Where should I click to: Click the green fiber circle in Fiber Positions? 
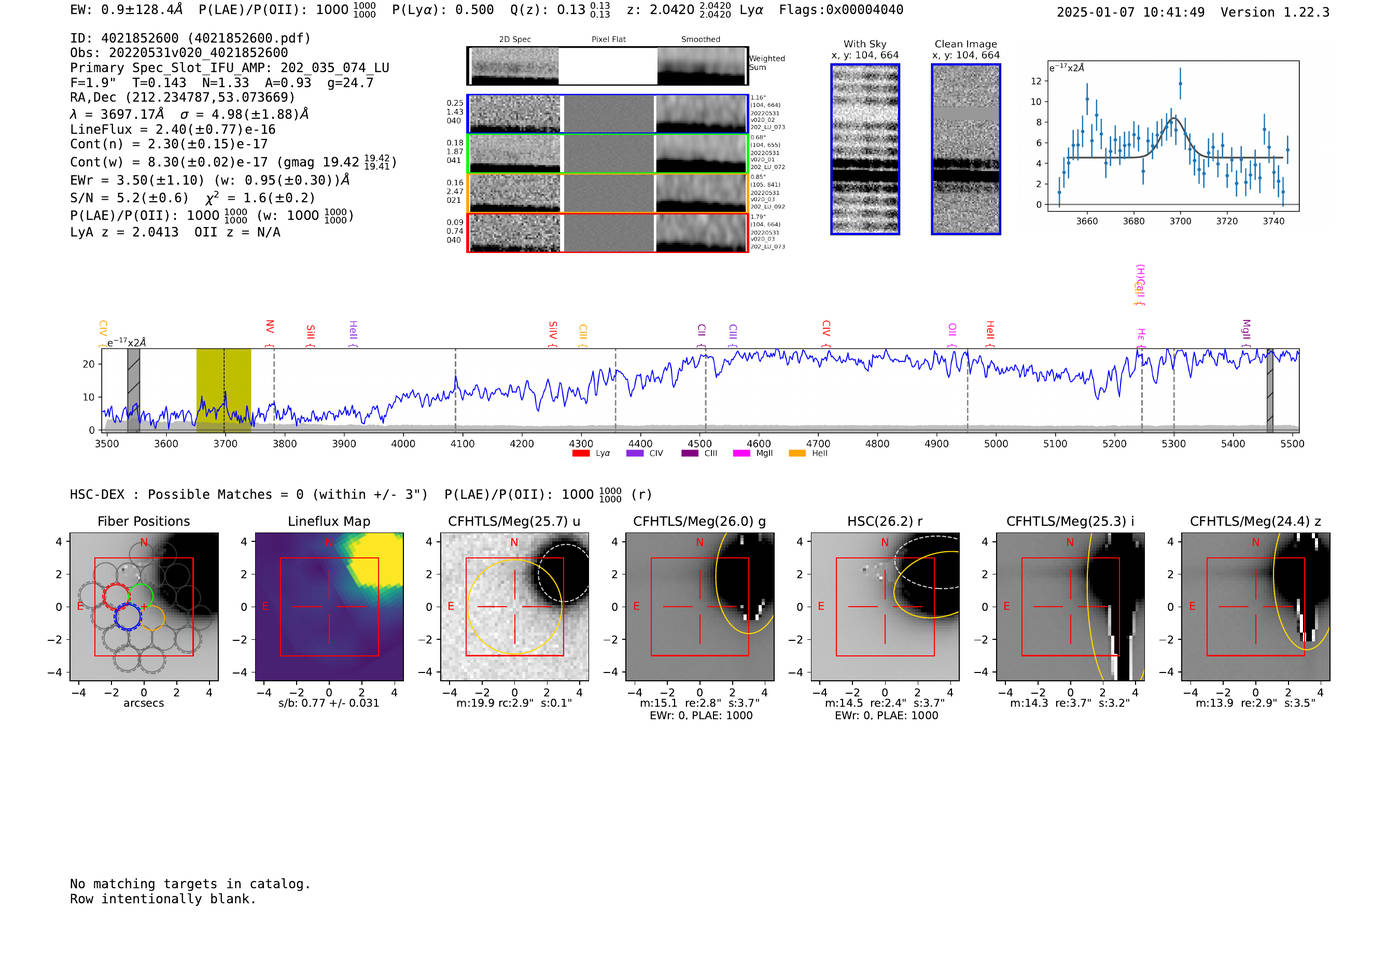140,597
